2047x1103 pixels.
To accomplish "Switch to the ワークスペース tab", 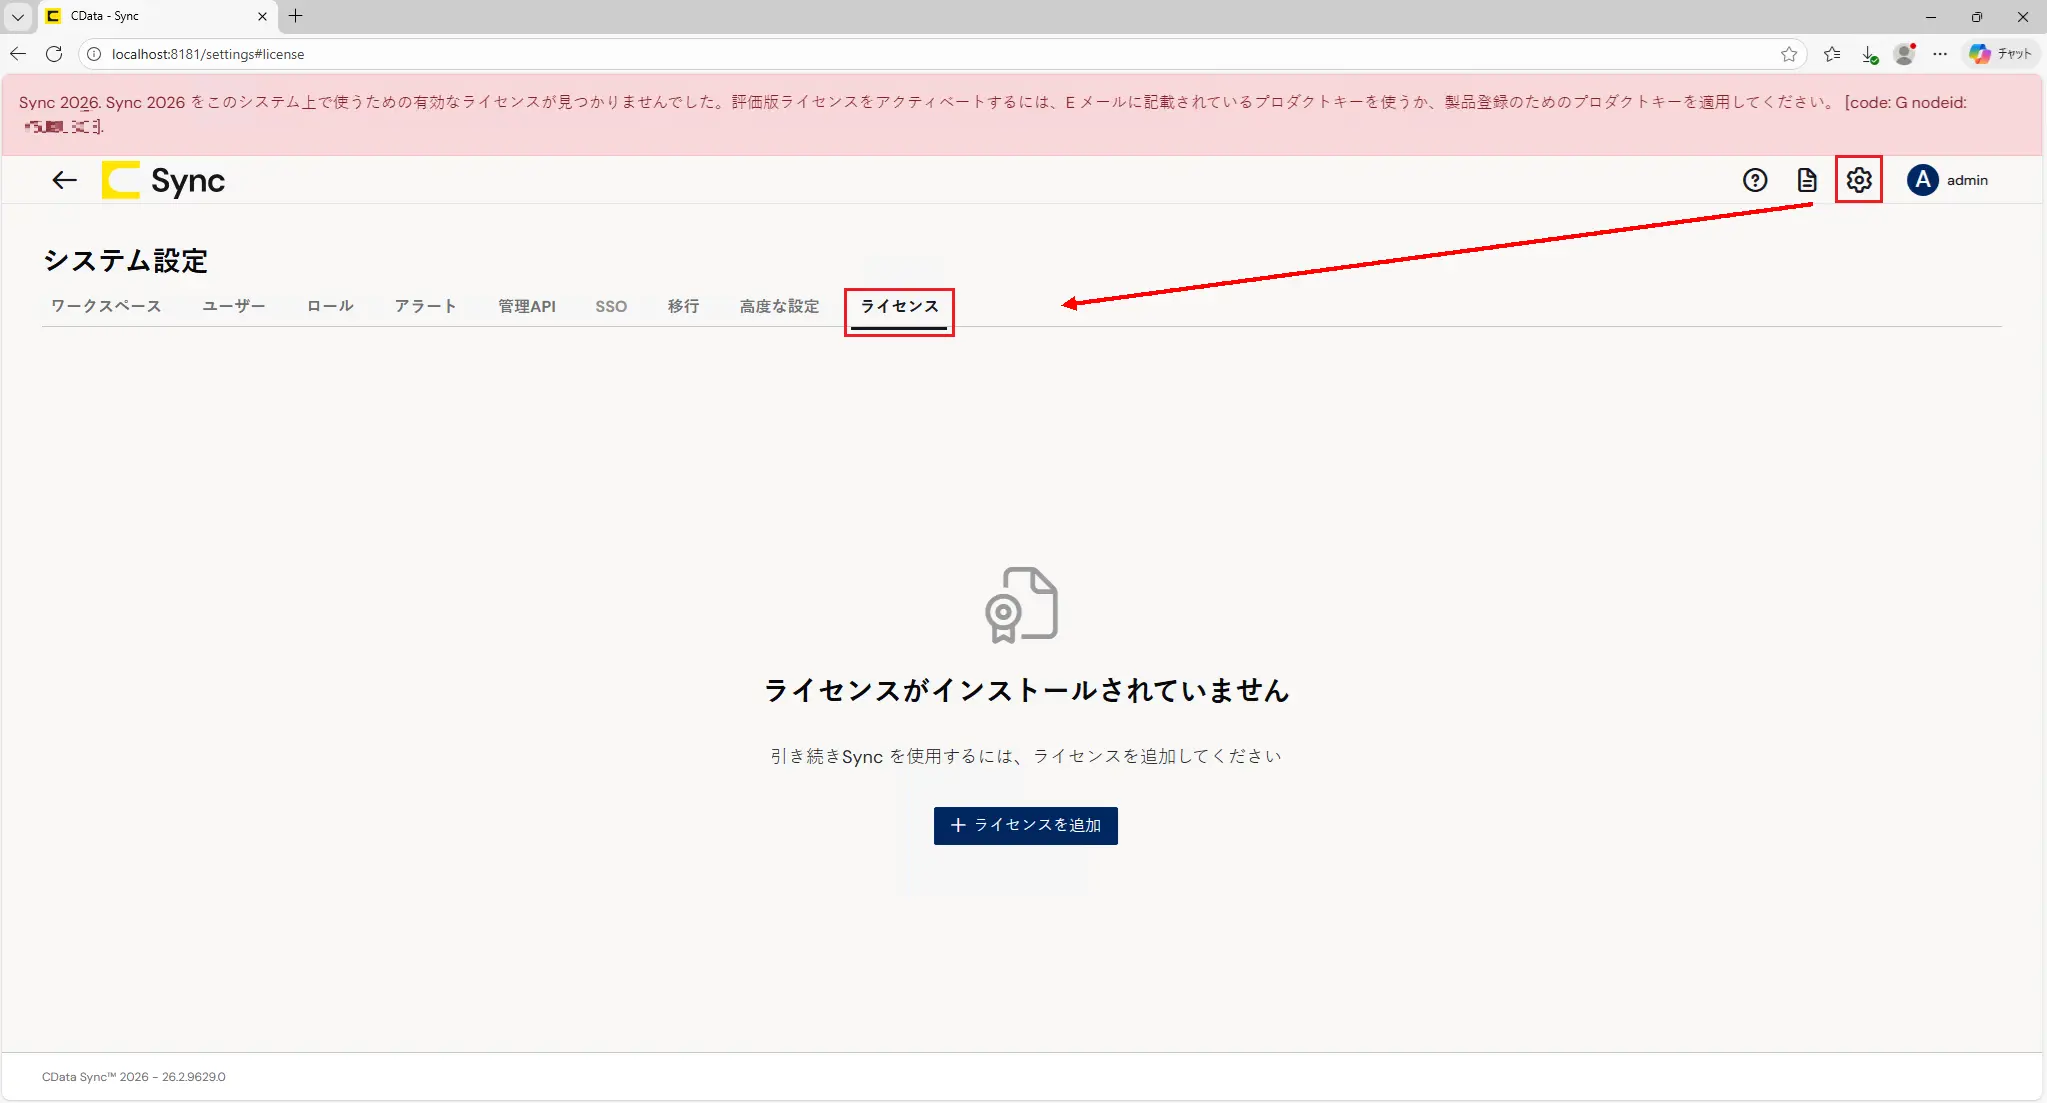I will 106,306.
